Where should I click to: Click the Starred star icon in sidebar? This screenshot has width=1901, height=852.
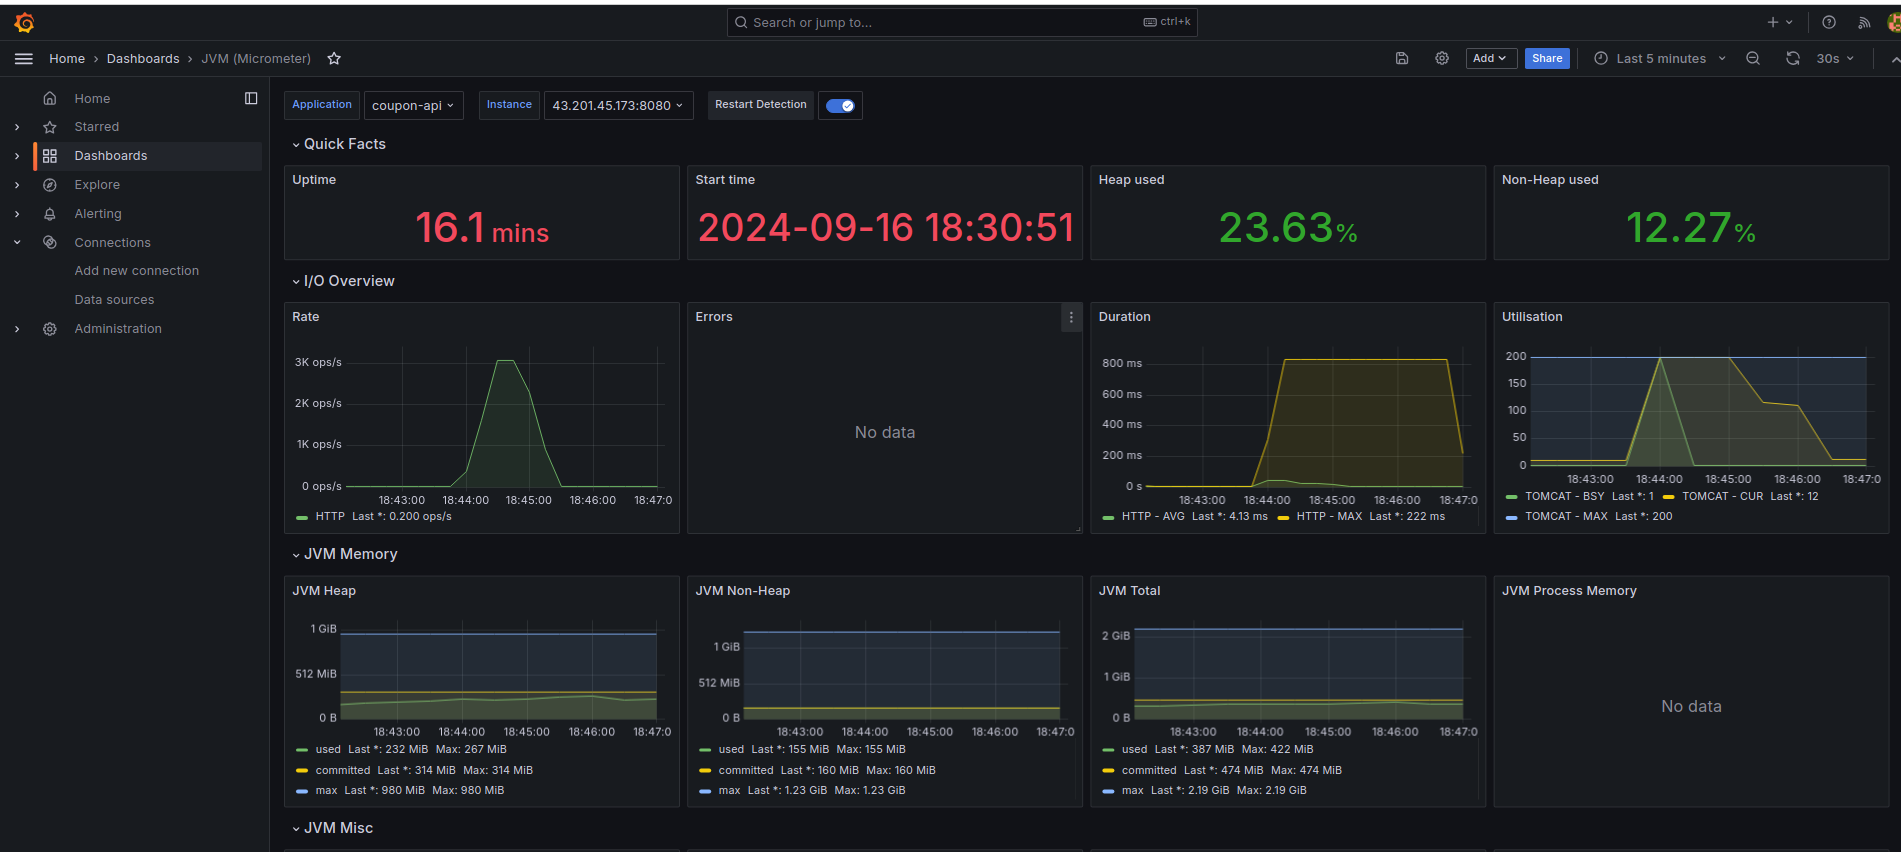[50, 127]
